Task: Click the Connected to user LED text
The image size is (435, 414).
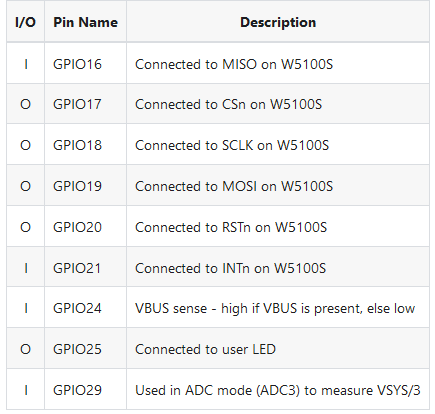Action: [205, 349]
